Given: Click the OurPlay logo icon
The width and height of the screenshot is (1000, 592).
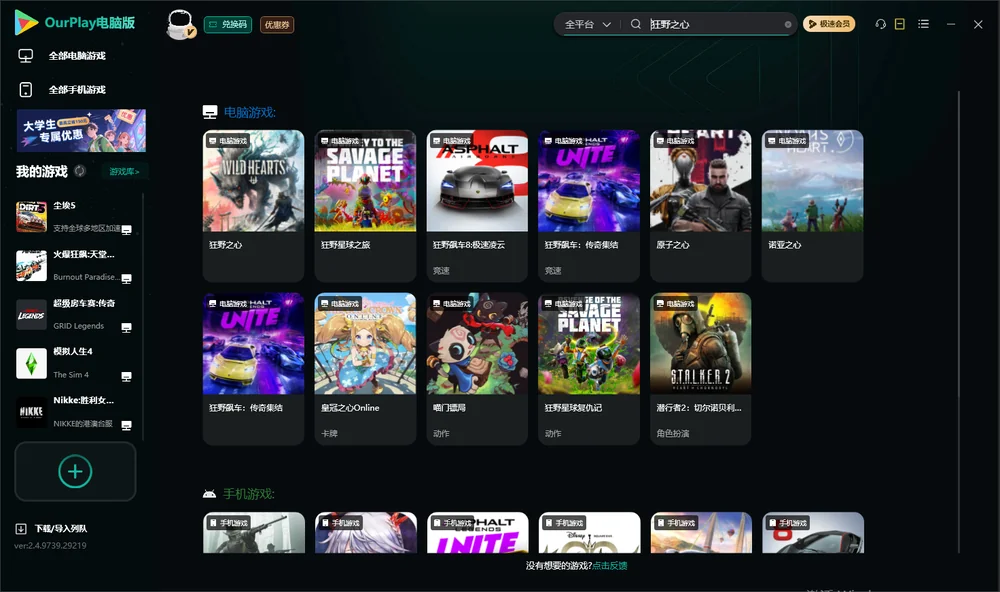Looking at the screenshot, I should [x=26, y=22].
